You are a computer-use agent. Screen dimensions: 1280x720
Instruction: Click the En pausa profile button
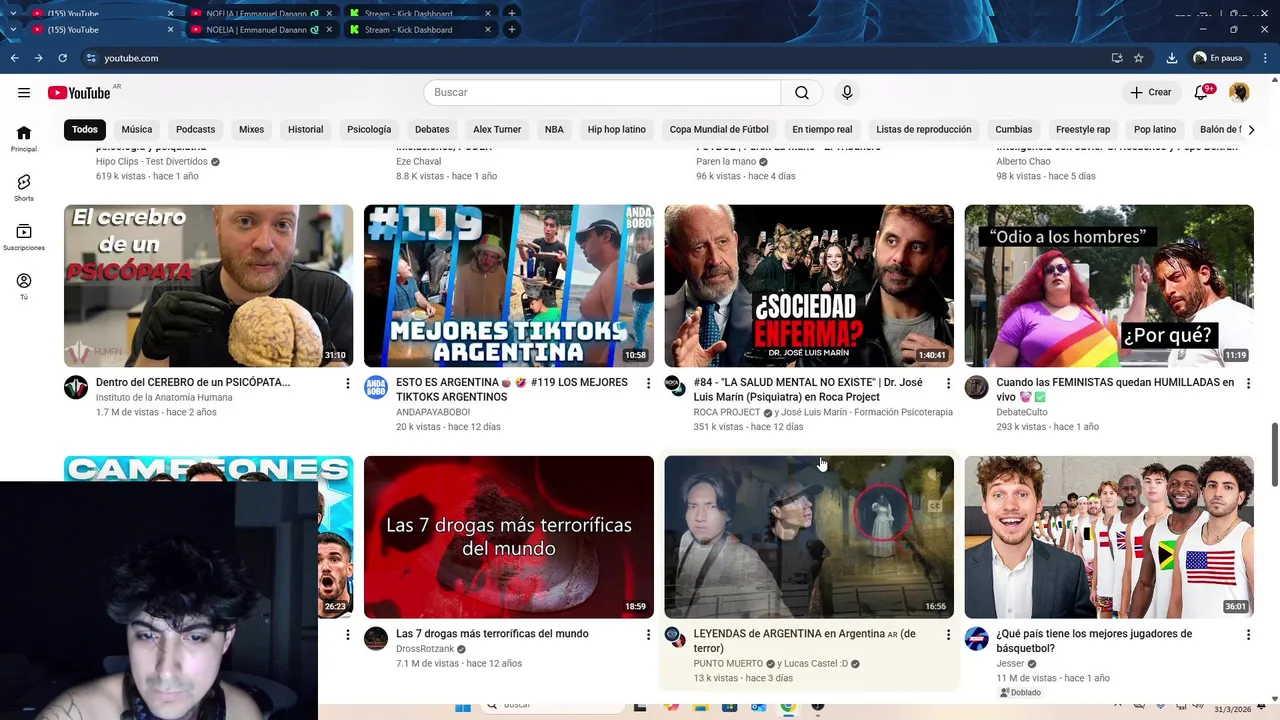coord(1218,58)
